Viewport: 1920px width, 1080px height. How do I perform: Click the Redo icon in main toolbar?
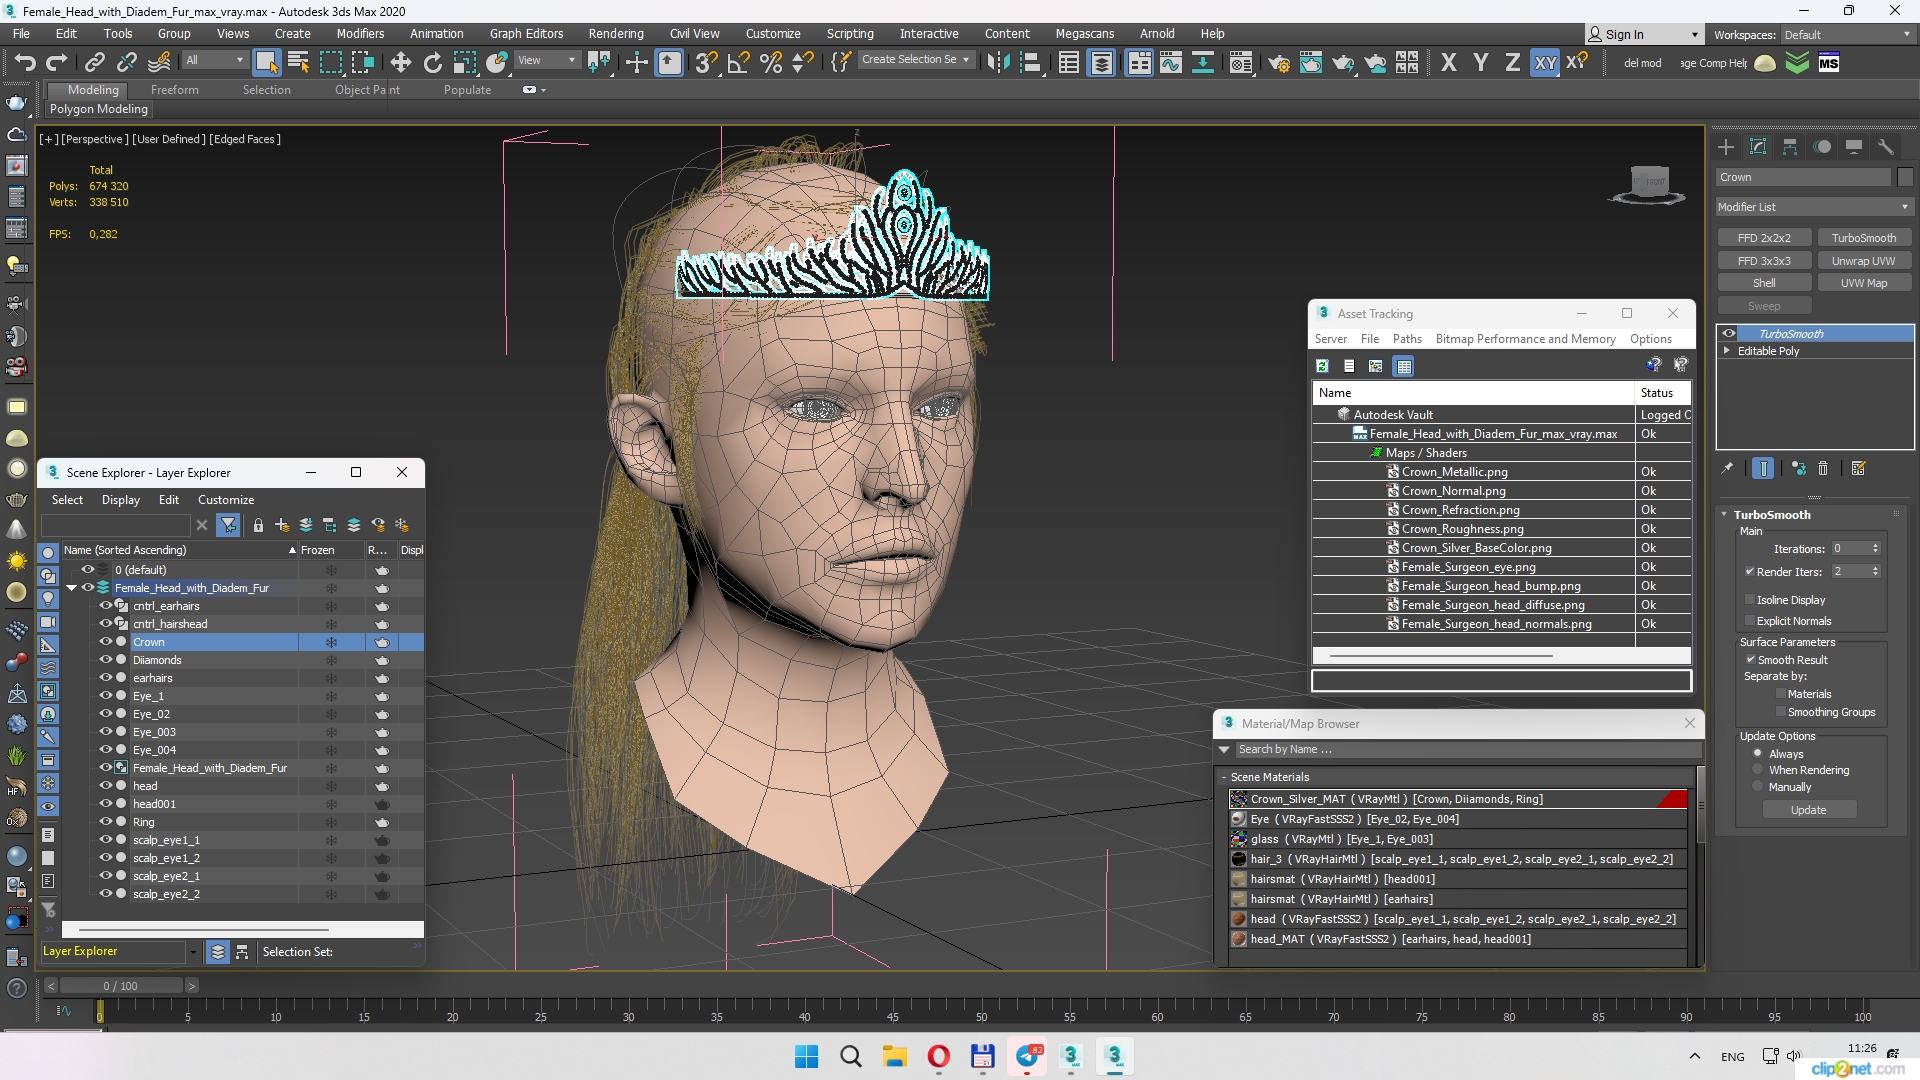tap(57, 63)
